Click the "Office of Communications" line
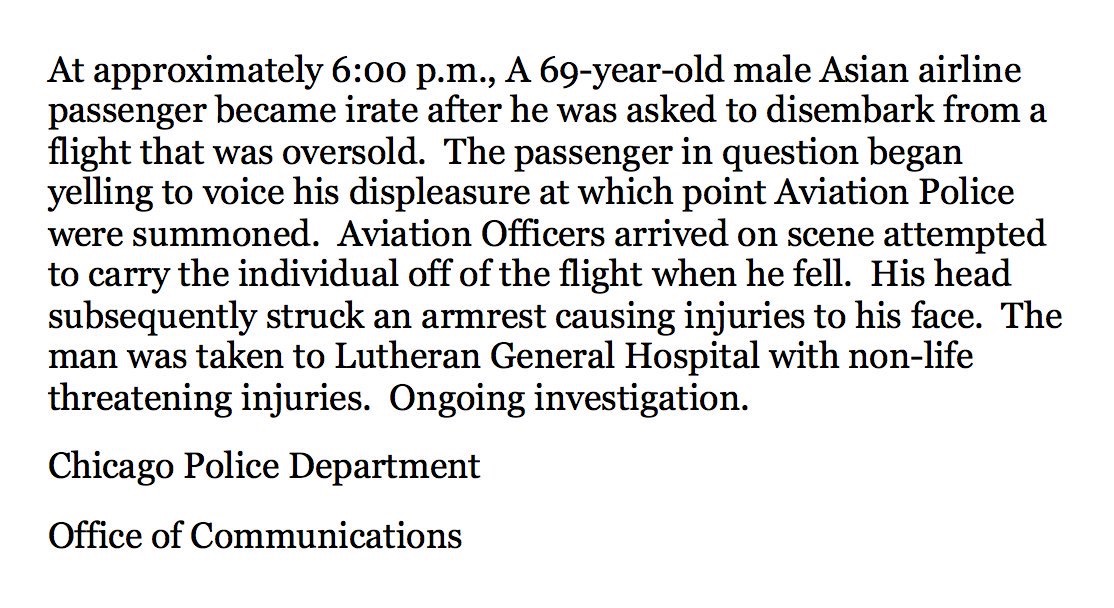This screenshot has width=1114, height=608. (255, 536)
